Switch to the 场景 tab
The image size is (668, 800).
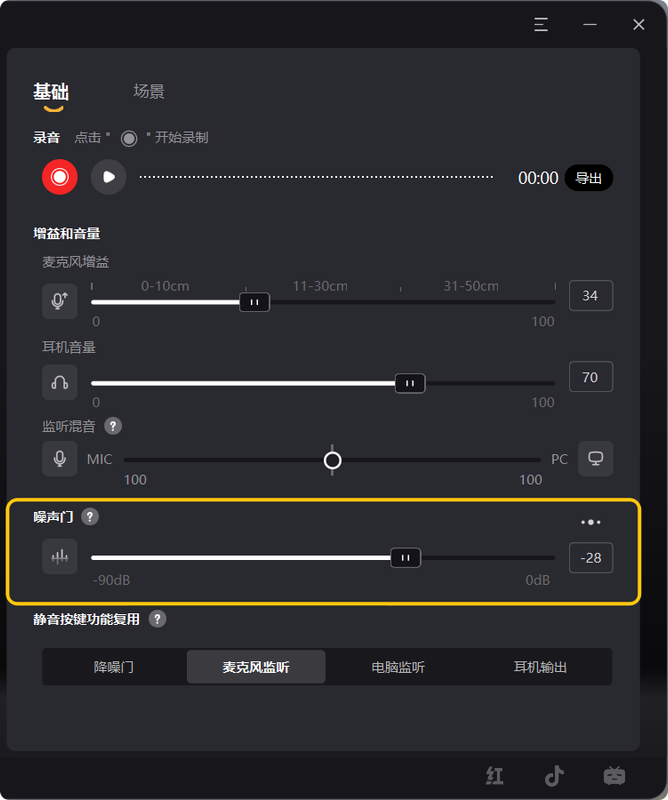pos(149,91)
